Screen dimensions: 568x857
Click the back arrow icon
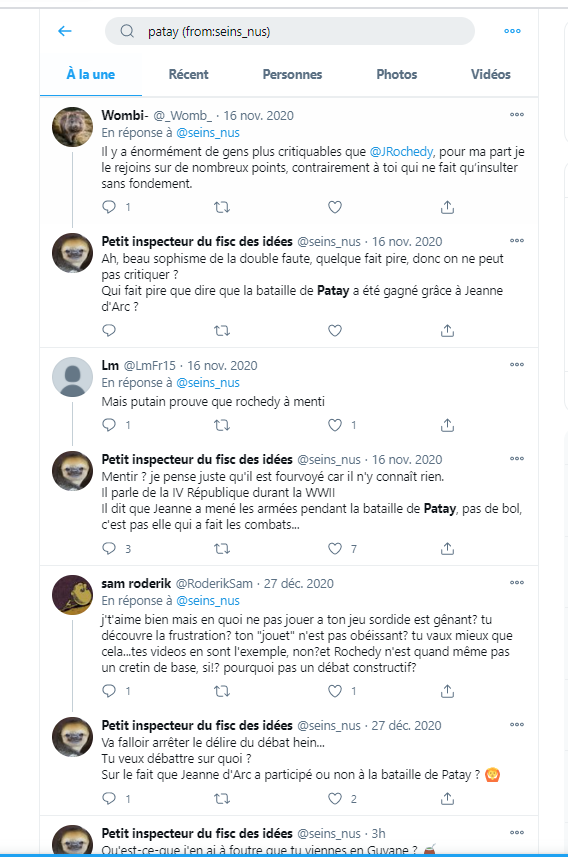point(65,31)
